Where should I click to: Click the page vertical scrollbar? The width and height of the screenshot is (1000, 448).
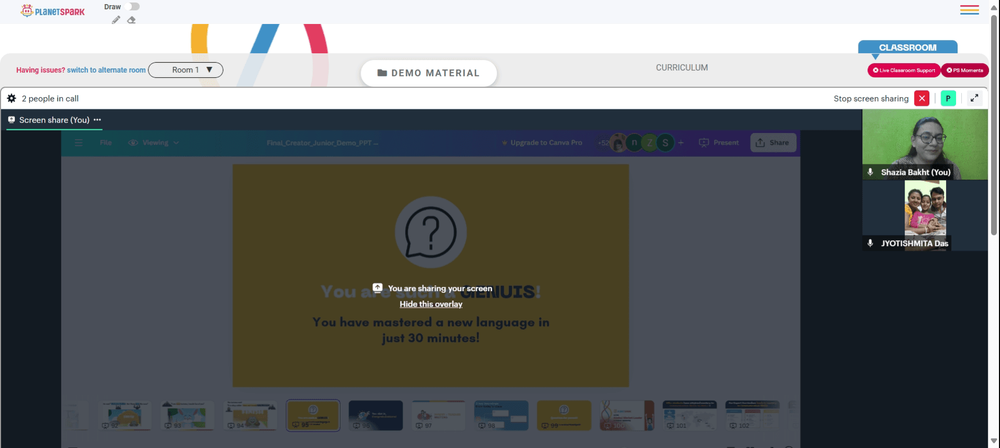pyautogui.click(x=995, y=124)
